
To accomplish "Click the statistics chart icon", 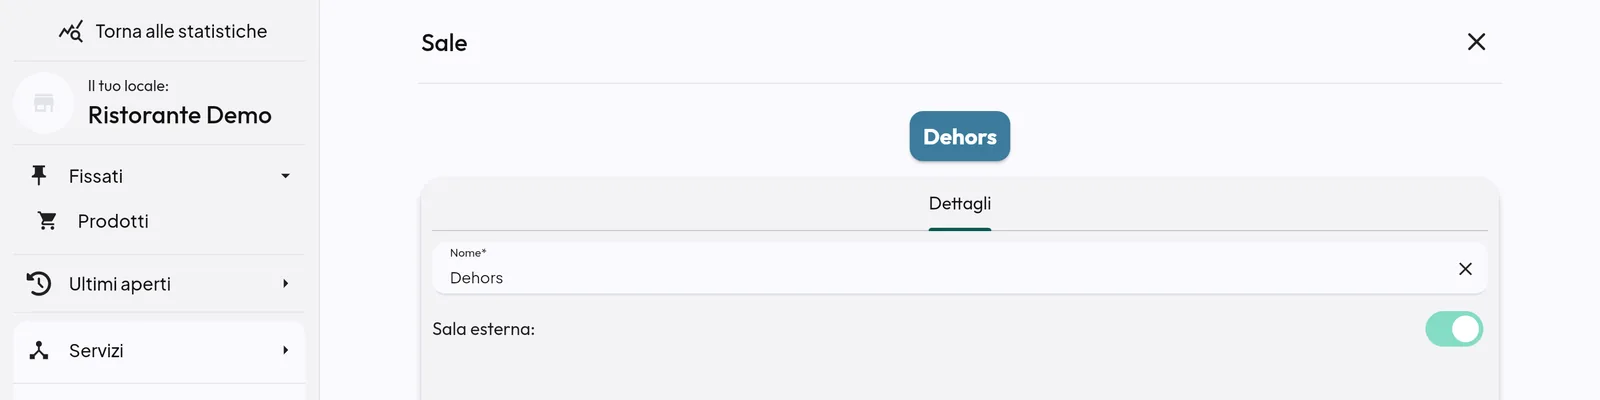I will 71,31.
